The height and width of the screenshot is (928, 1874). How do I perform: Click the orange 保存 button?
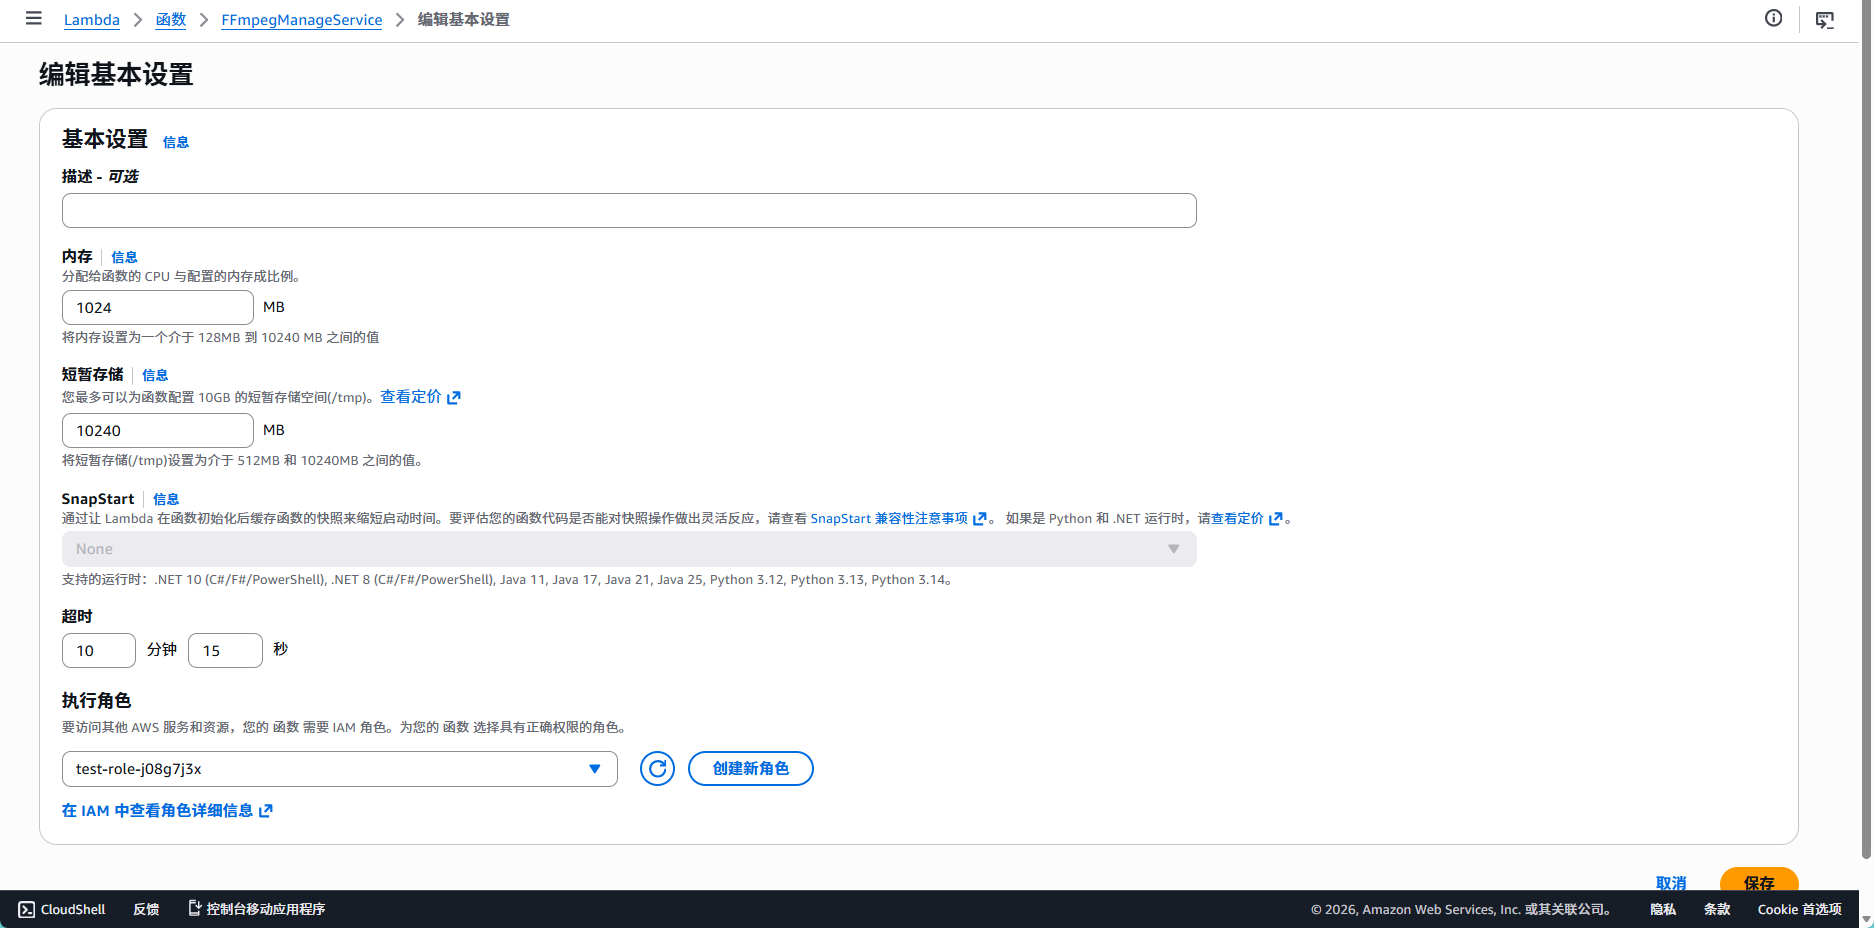tap(1758, 881)
